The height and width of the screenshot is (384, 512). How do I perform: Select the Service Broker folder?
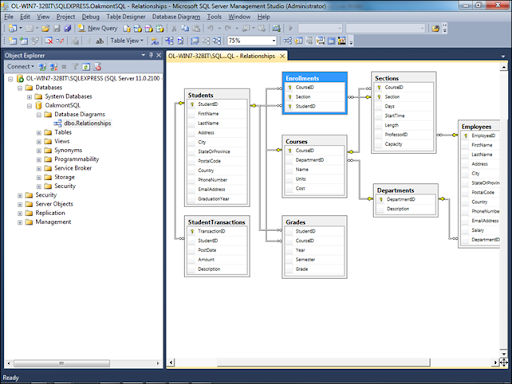73,168
